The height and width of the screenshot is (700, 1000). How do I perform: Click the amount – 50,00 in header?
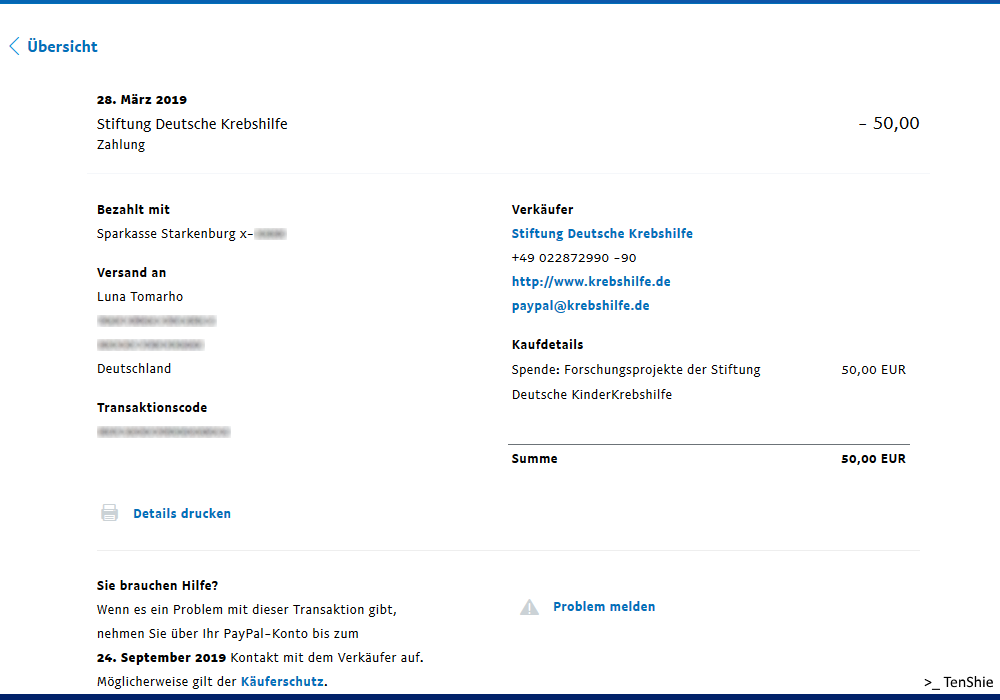(889, 123)
